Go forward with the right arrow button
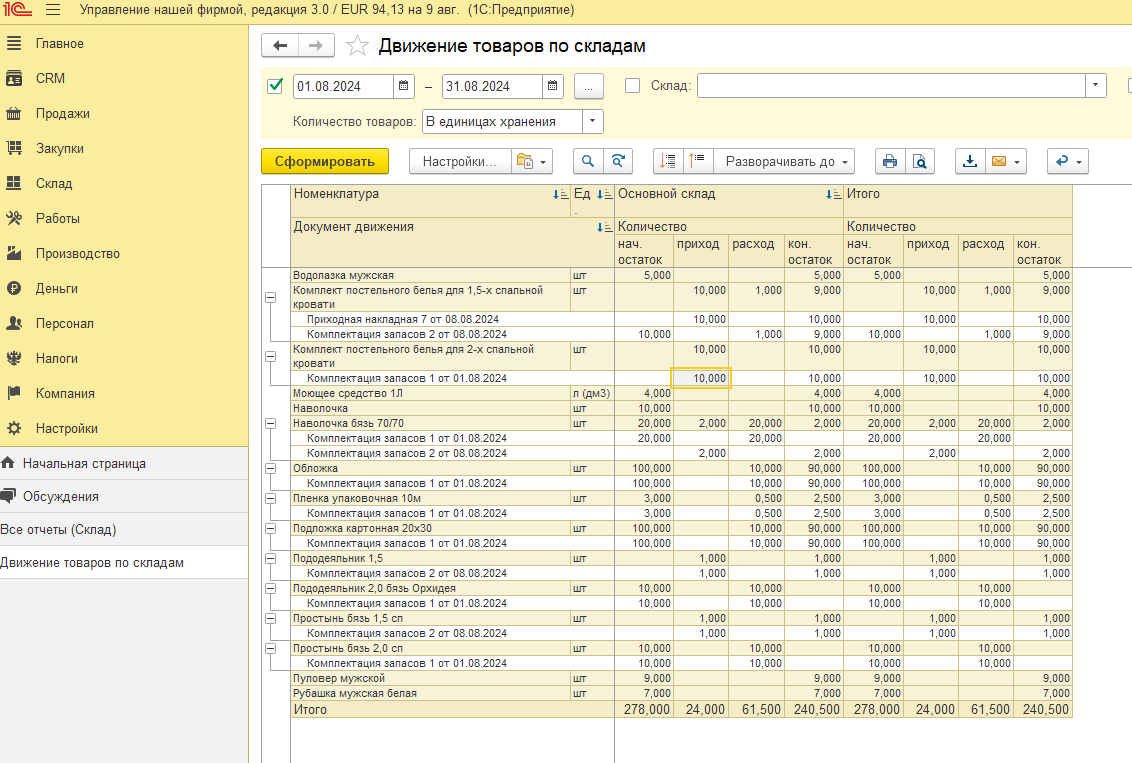1132x763 pixels. pos(316,45)
